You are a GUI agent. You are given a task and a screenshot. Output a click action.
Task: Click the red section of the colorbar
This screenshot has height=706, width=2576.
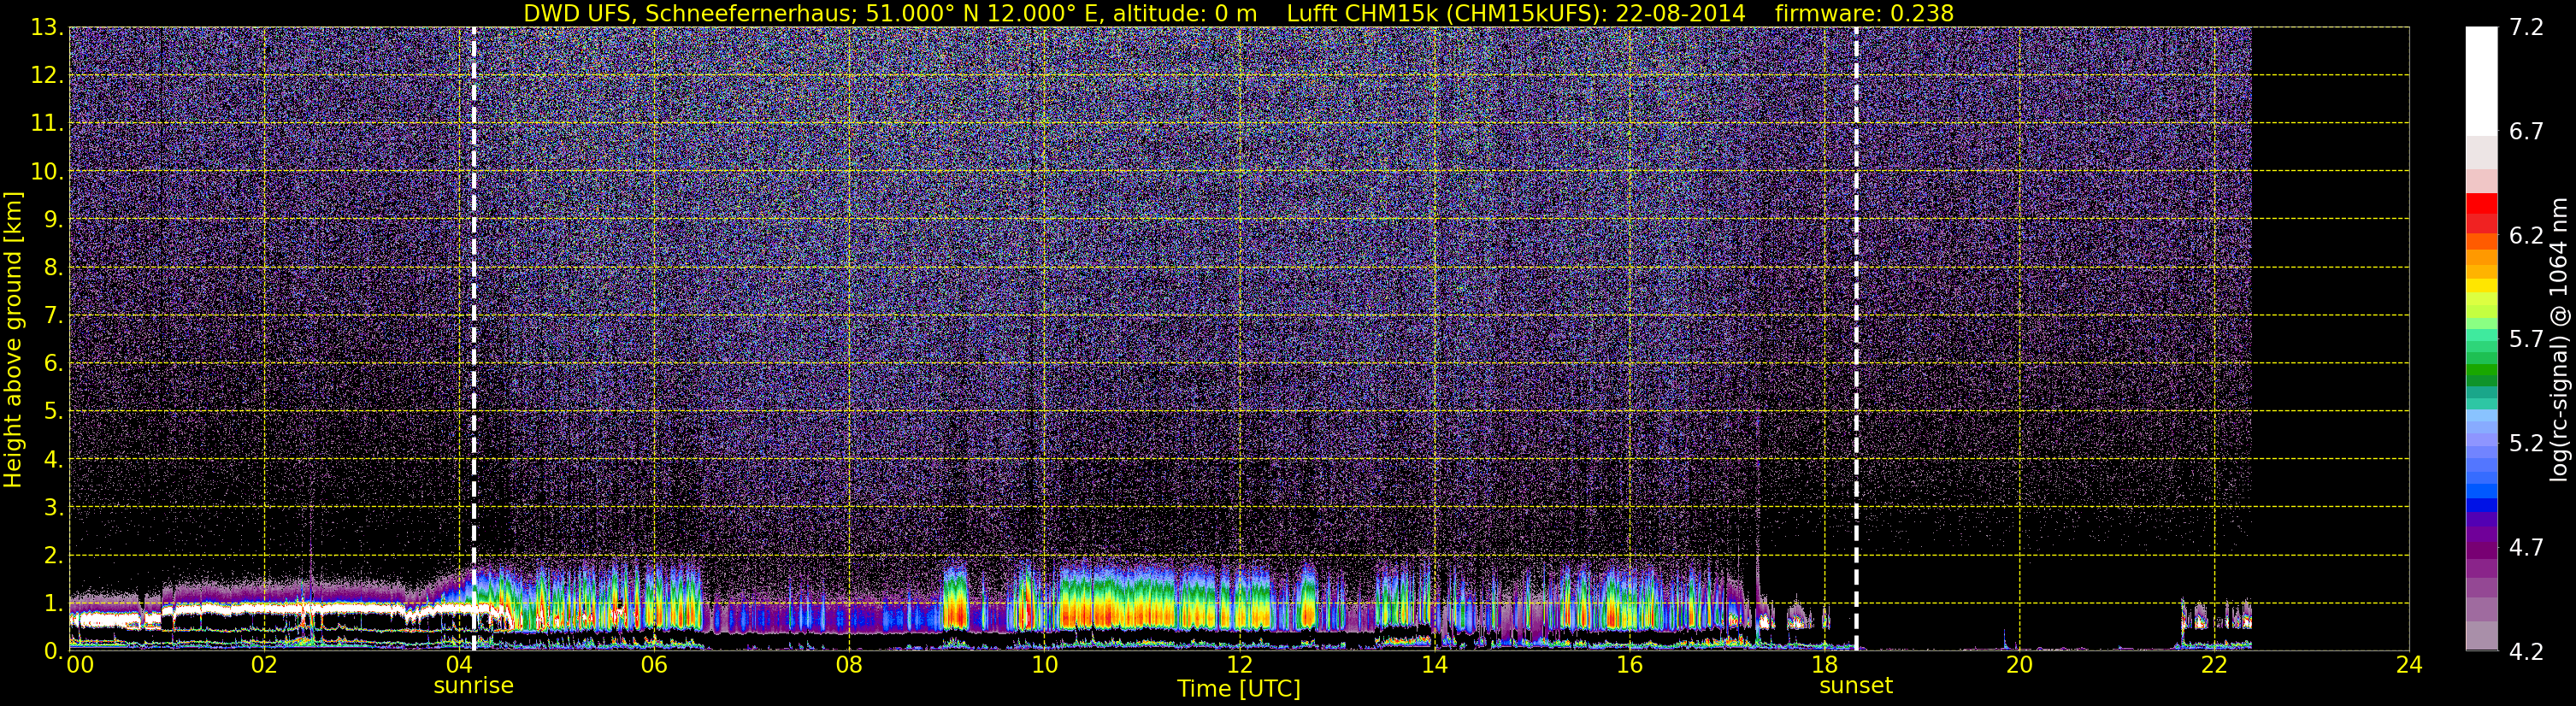coord(2481,212)
